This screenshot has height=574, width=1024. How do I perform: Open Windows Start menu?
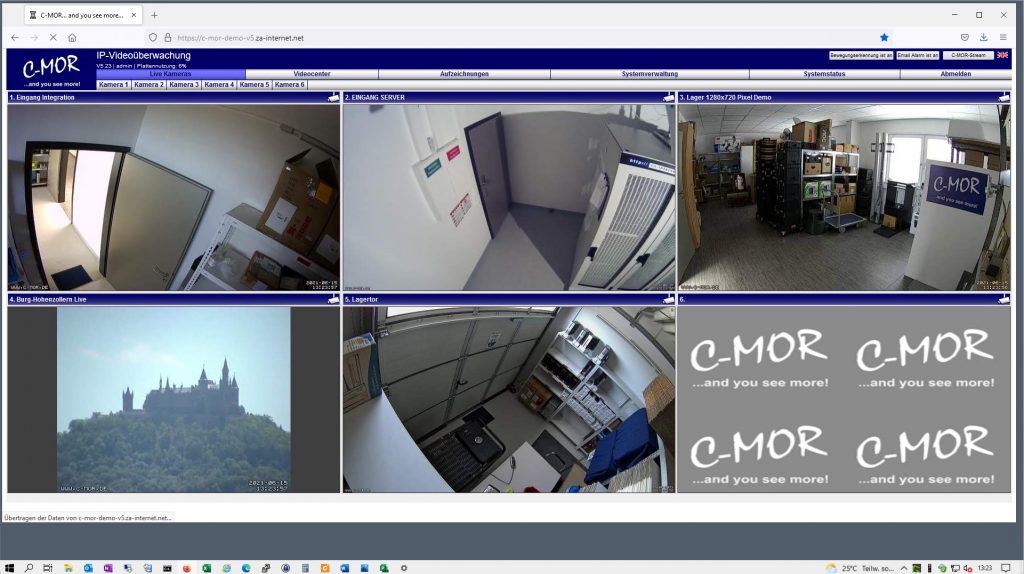[x=9, y=568]
